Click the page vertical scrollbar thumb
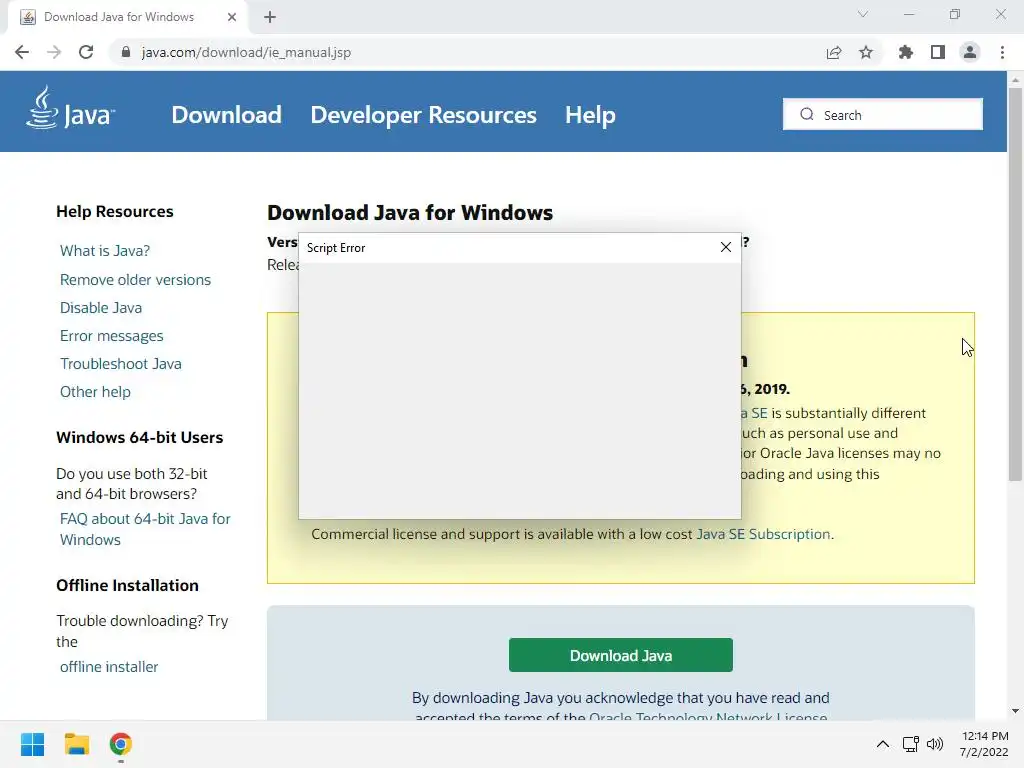The height and width of the screenshot is (768, 1024). 1015,284
